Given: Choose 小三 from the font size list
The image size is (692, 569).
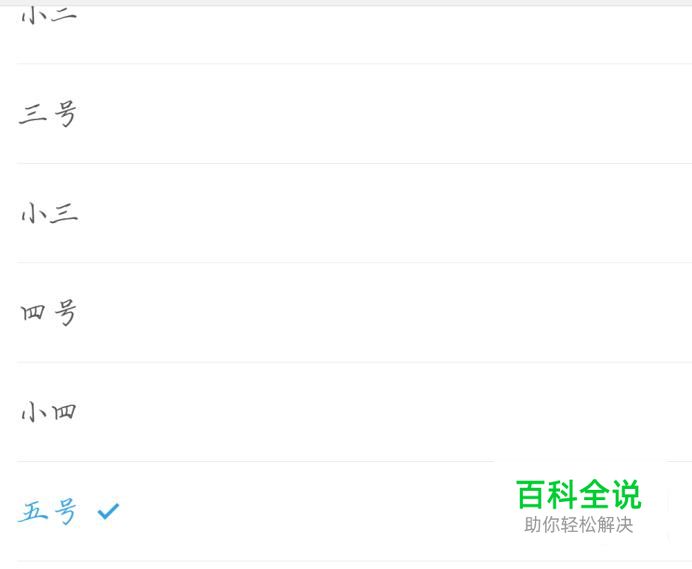Looking at the screenshot, I should [x=49, y=213].
